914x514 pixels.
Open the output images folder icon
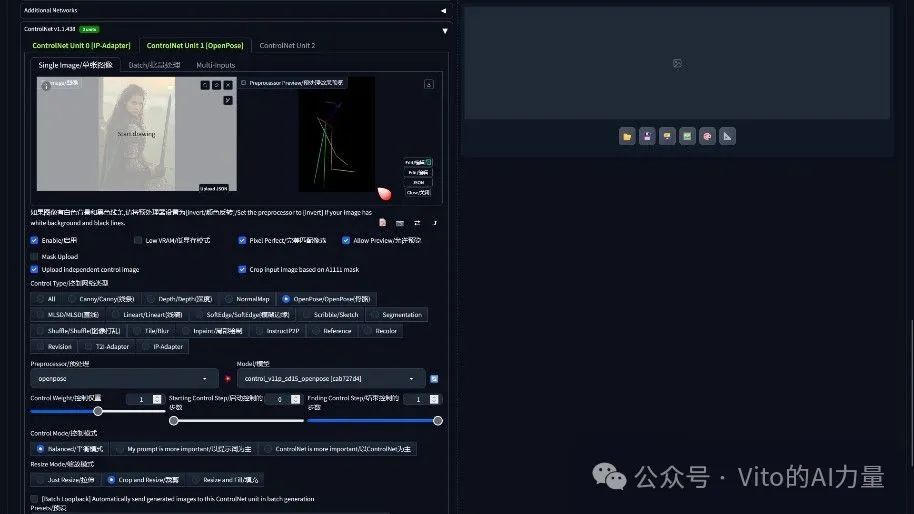pos(627,136)
